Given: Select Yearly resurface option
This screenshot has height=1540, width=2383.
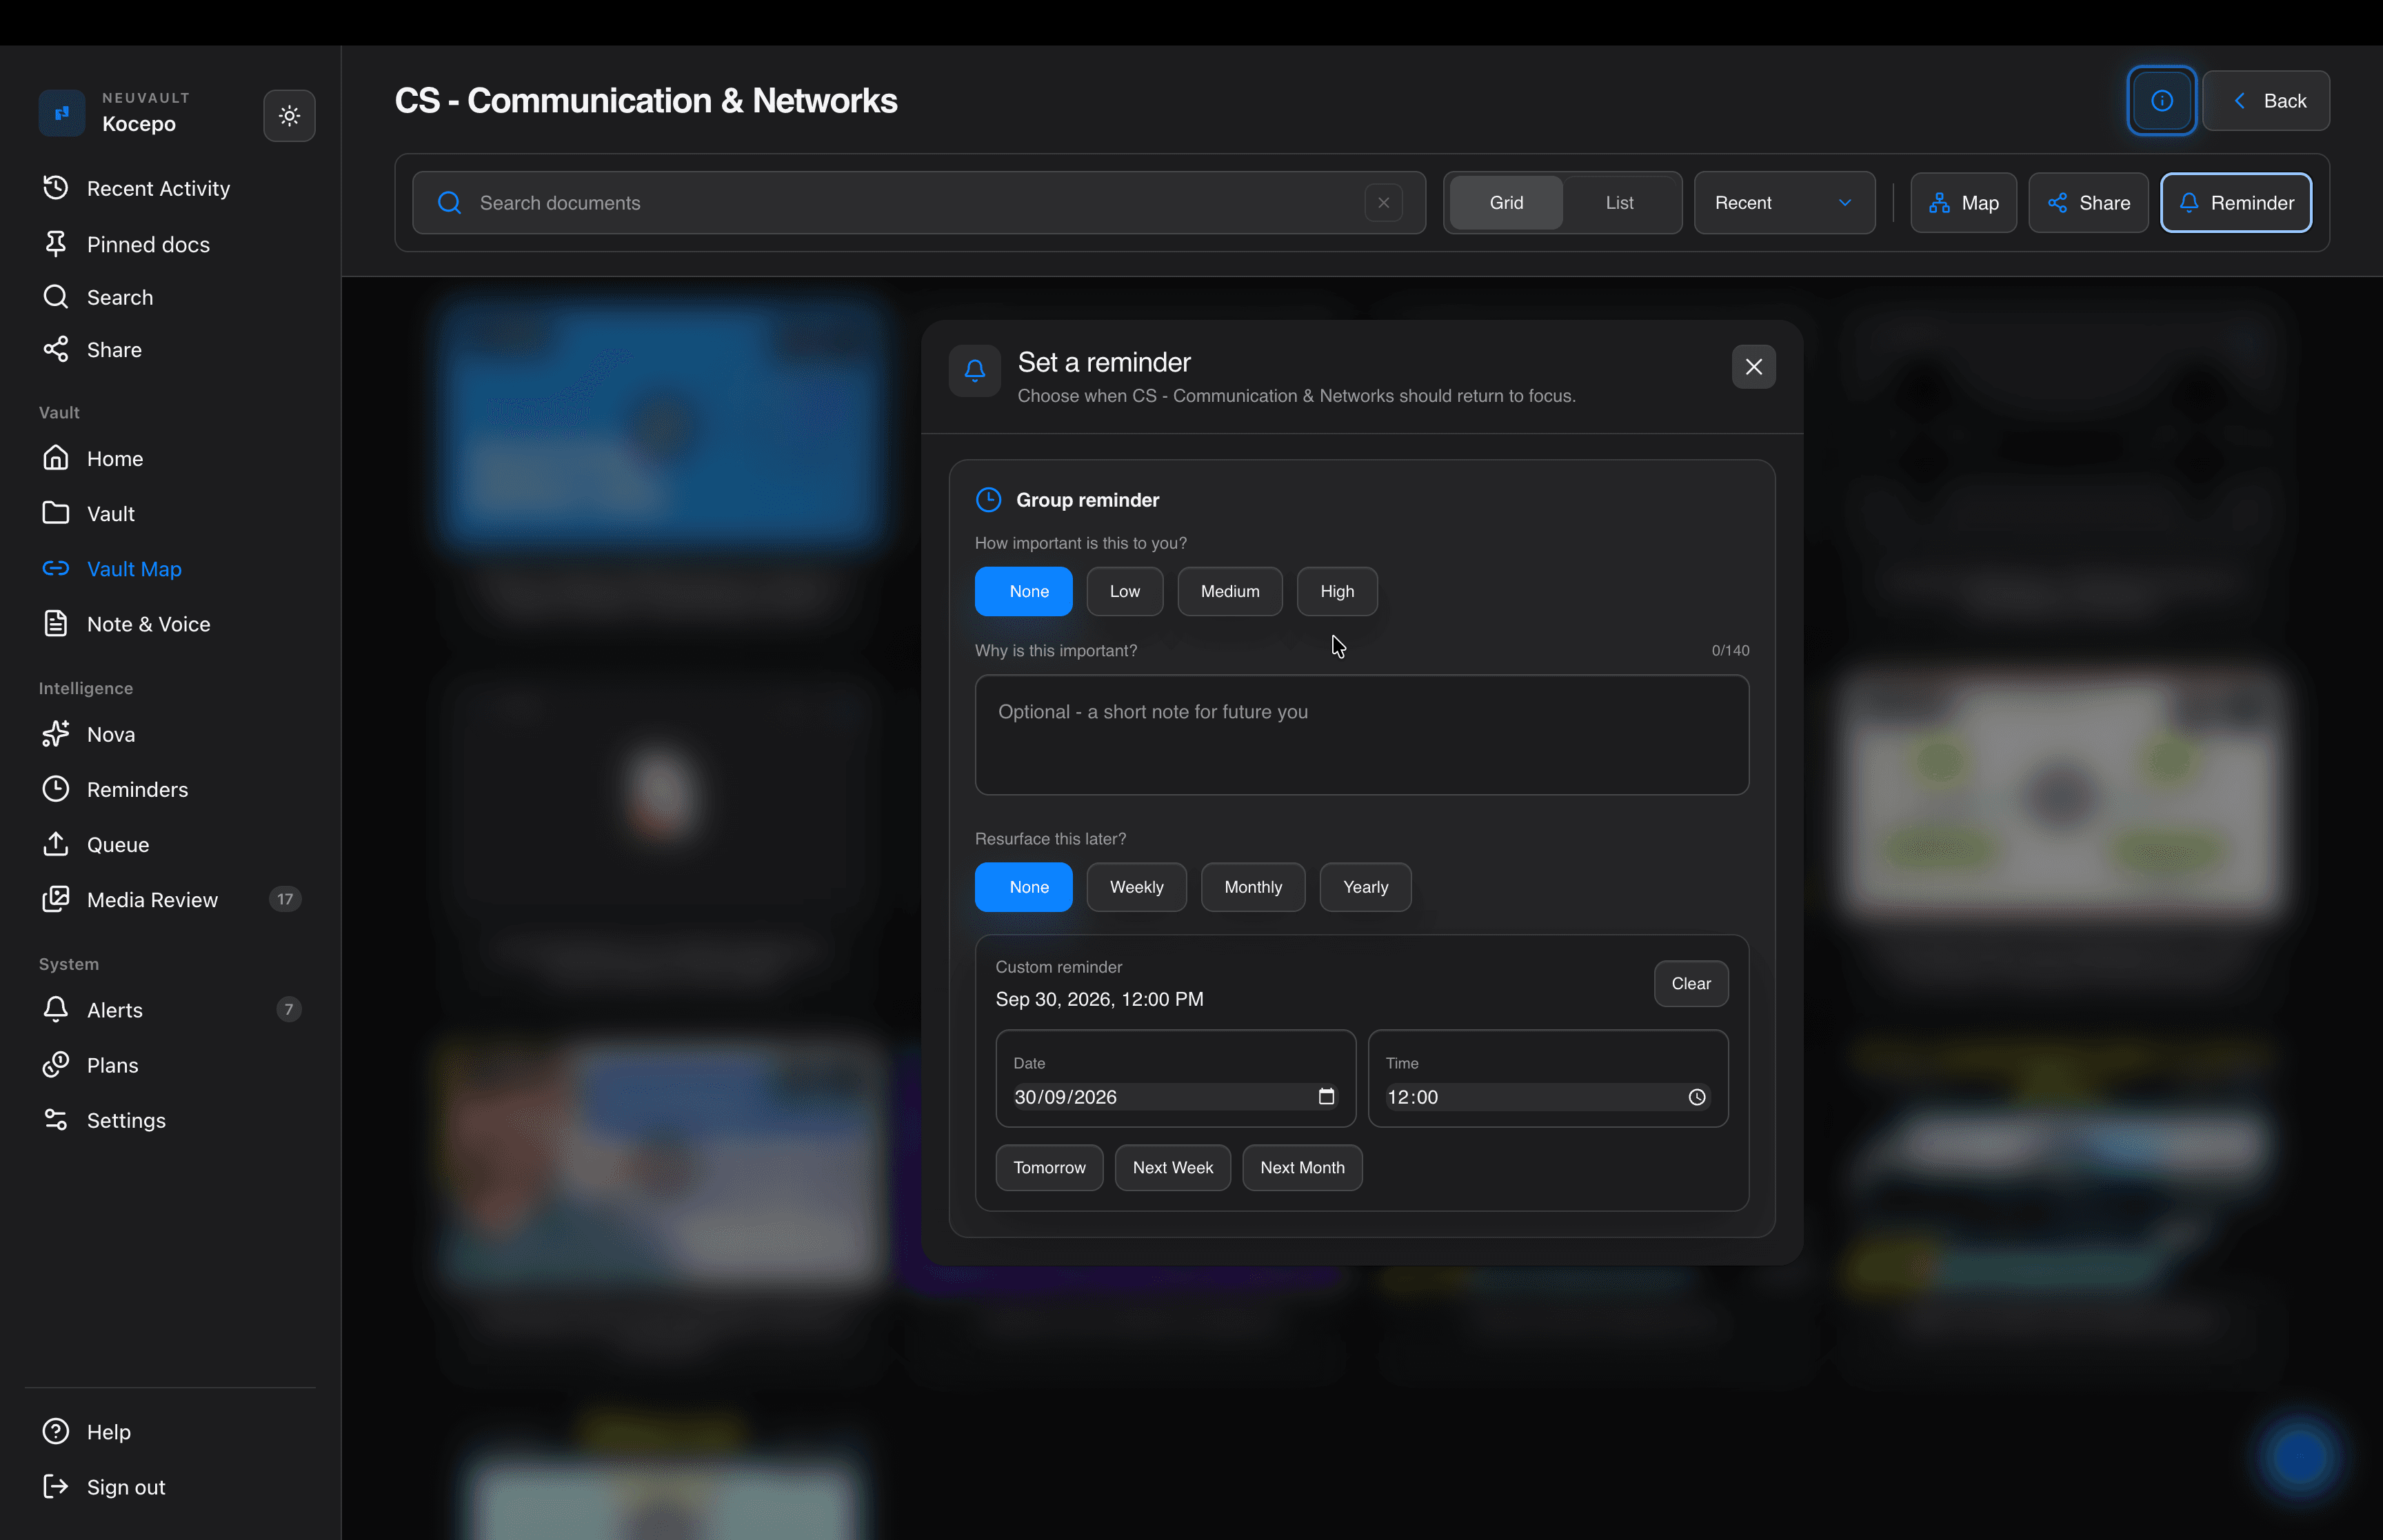Looking at the screenshot, I should pyautogui.click(x=1365, y=887).
